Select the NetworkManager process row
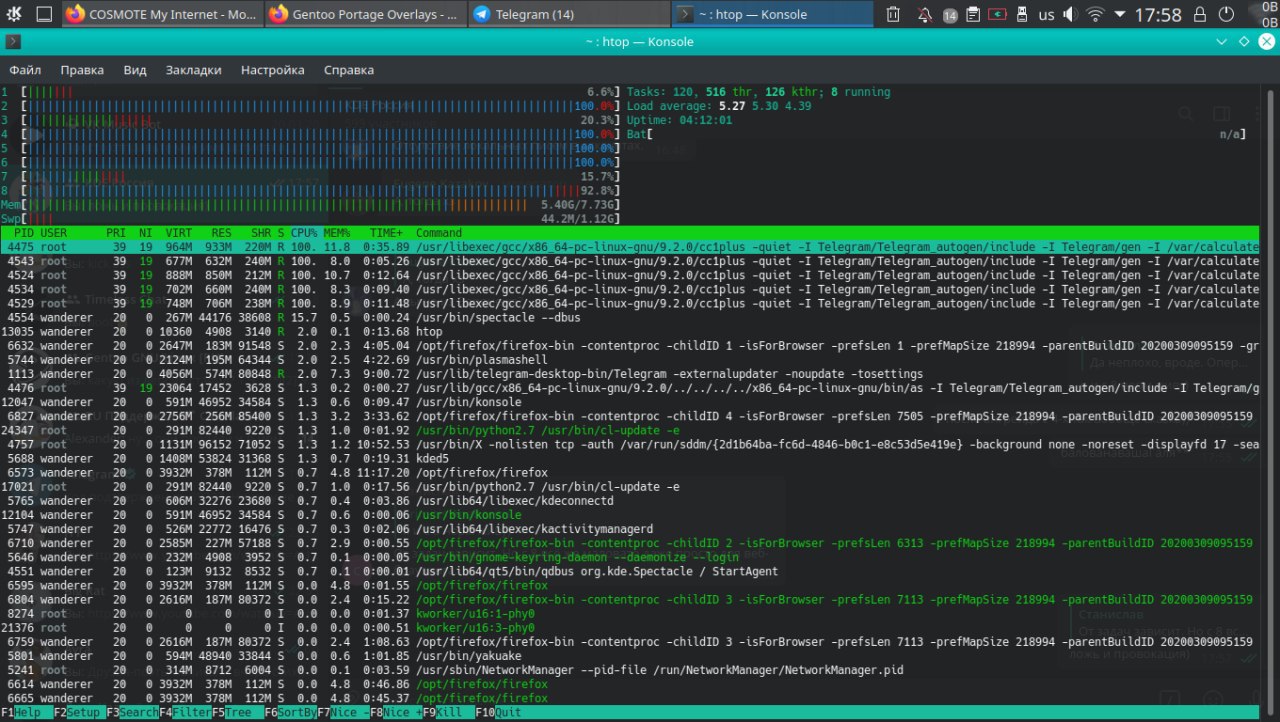Image resolution: width=1280 pixels, height=722 pixels. coord(630,670)
